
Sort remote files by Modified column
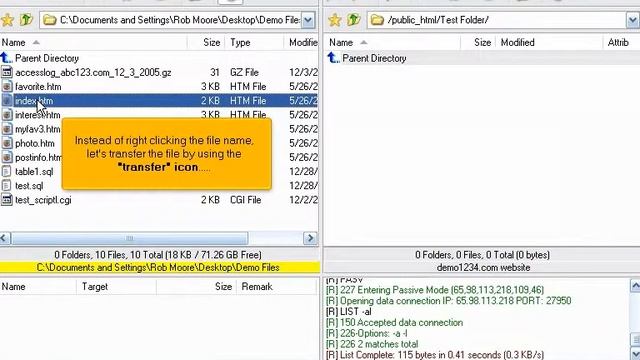pyautogui.click(x=549, y=42)
